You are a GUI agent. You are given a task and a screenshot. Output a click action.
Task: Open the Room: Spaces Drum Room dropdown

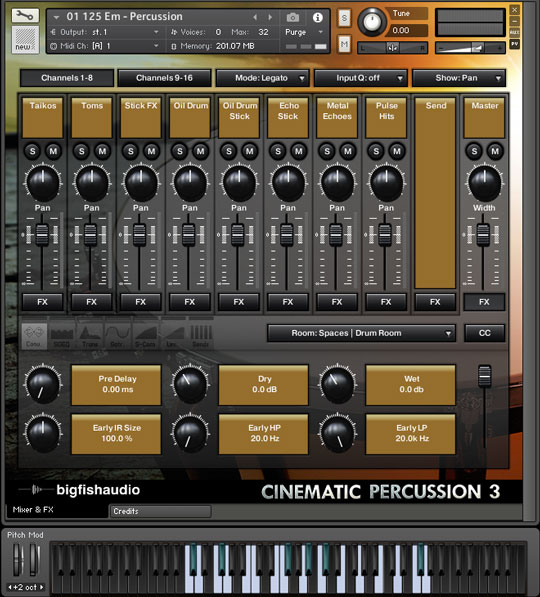click(x=361, y=333)
